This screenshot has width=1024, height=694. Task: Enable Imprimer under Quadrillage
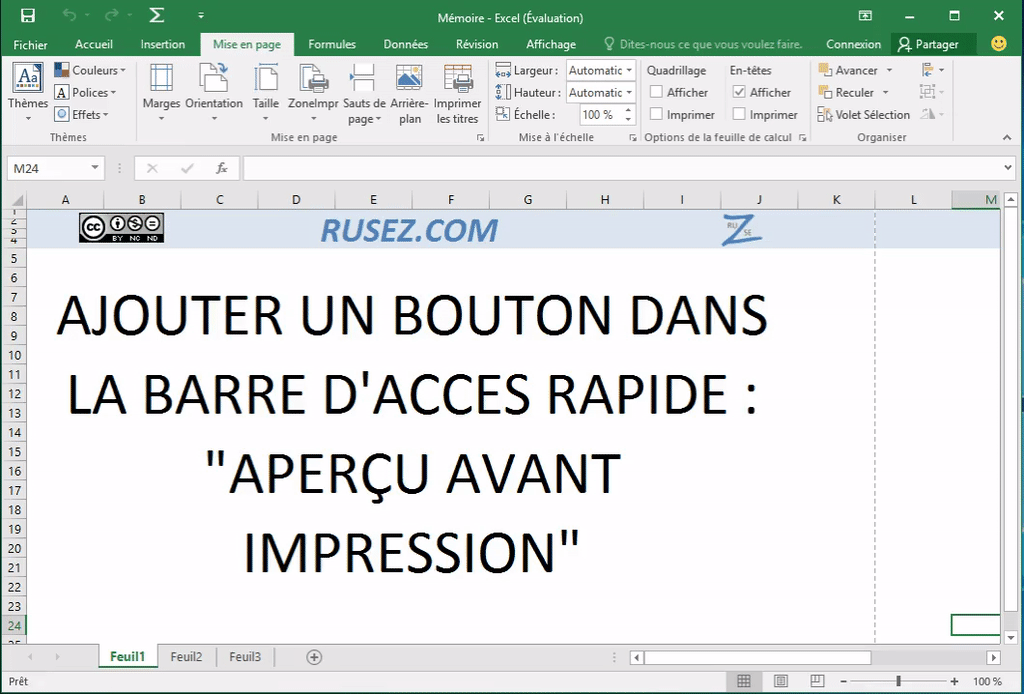click(657, 114)
